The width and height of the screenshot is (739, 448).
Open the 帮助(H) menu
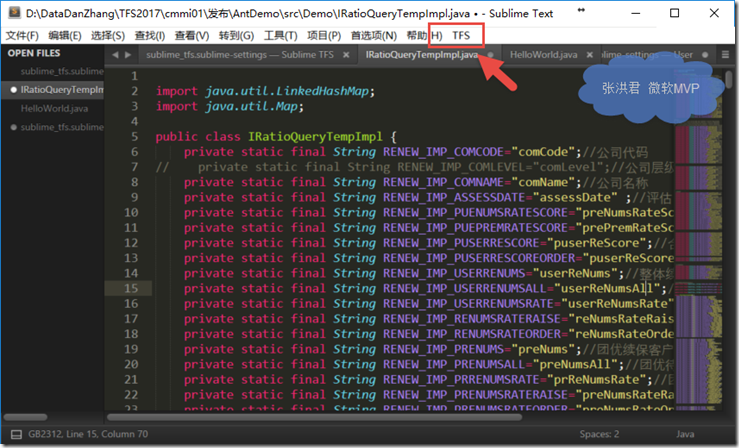click(424, 36)
